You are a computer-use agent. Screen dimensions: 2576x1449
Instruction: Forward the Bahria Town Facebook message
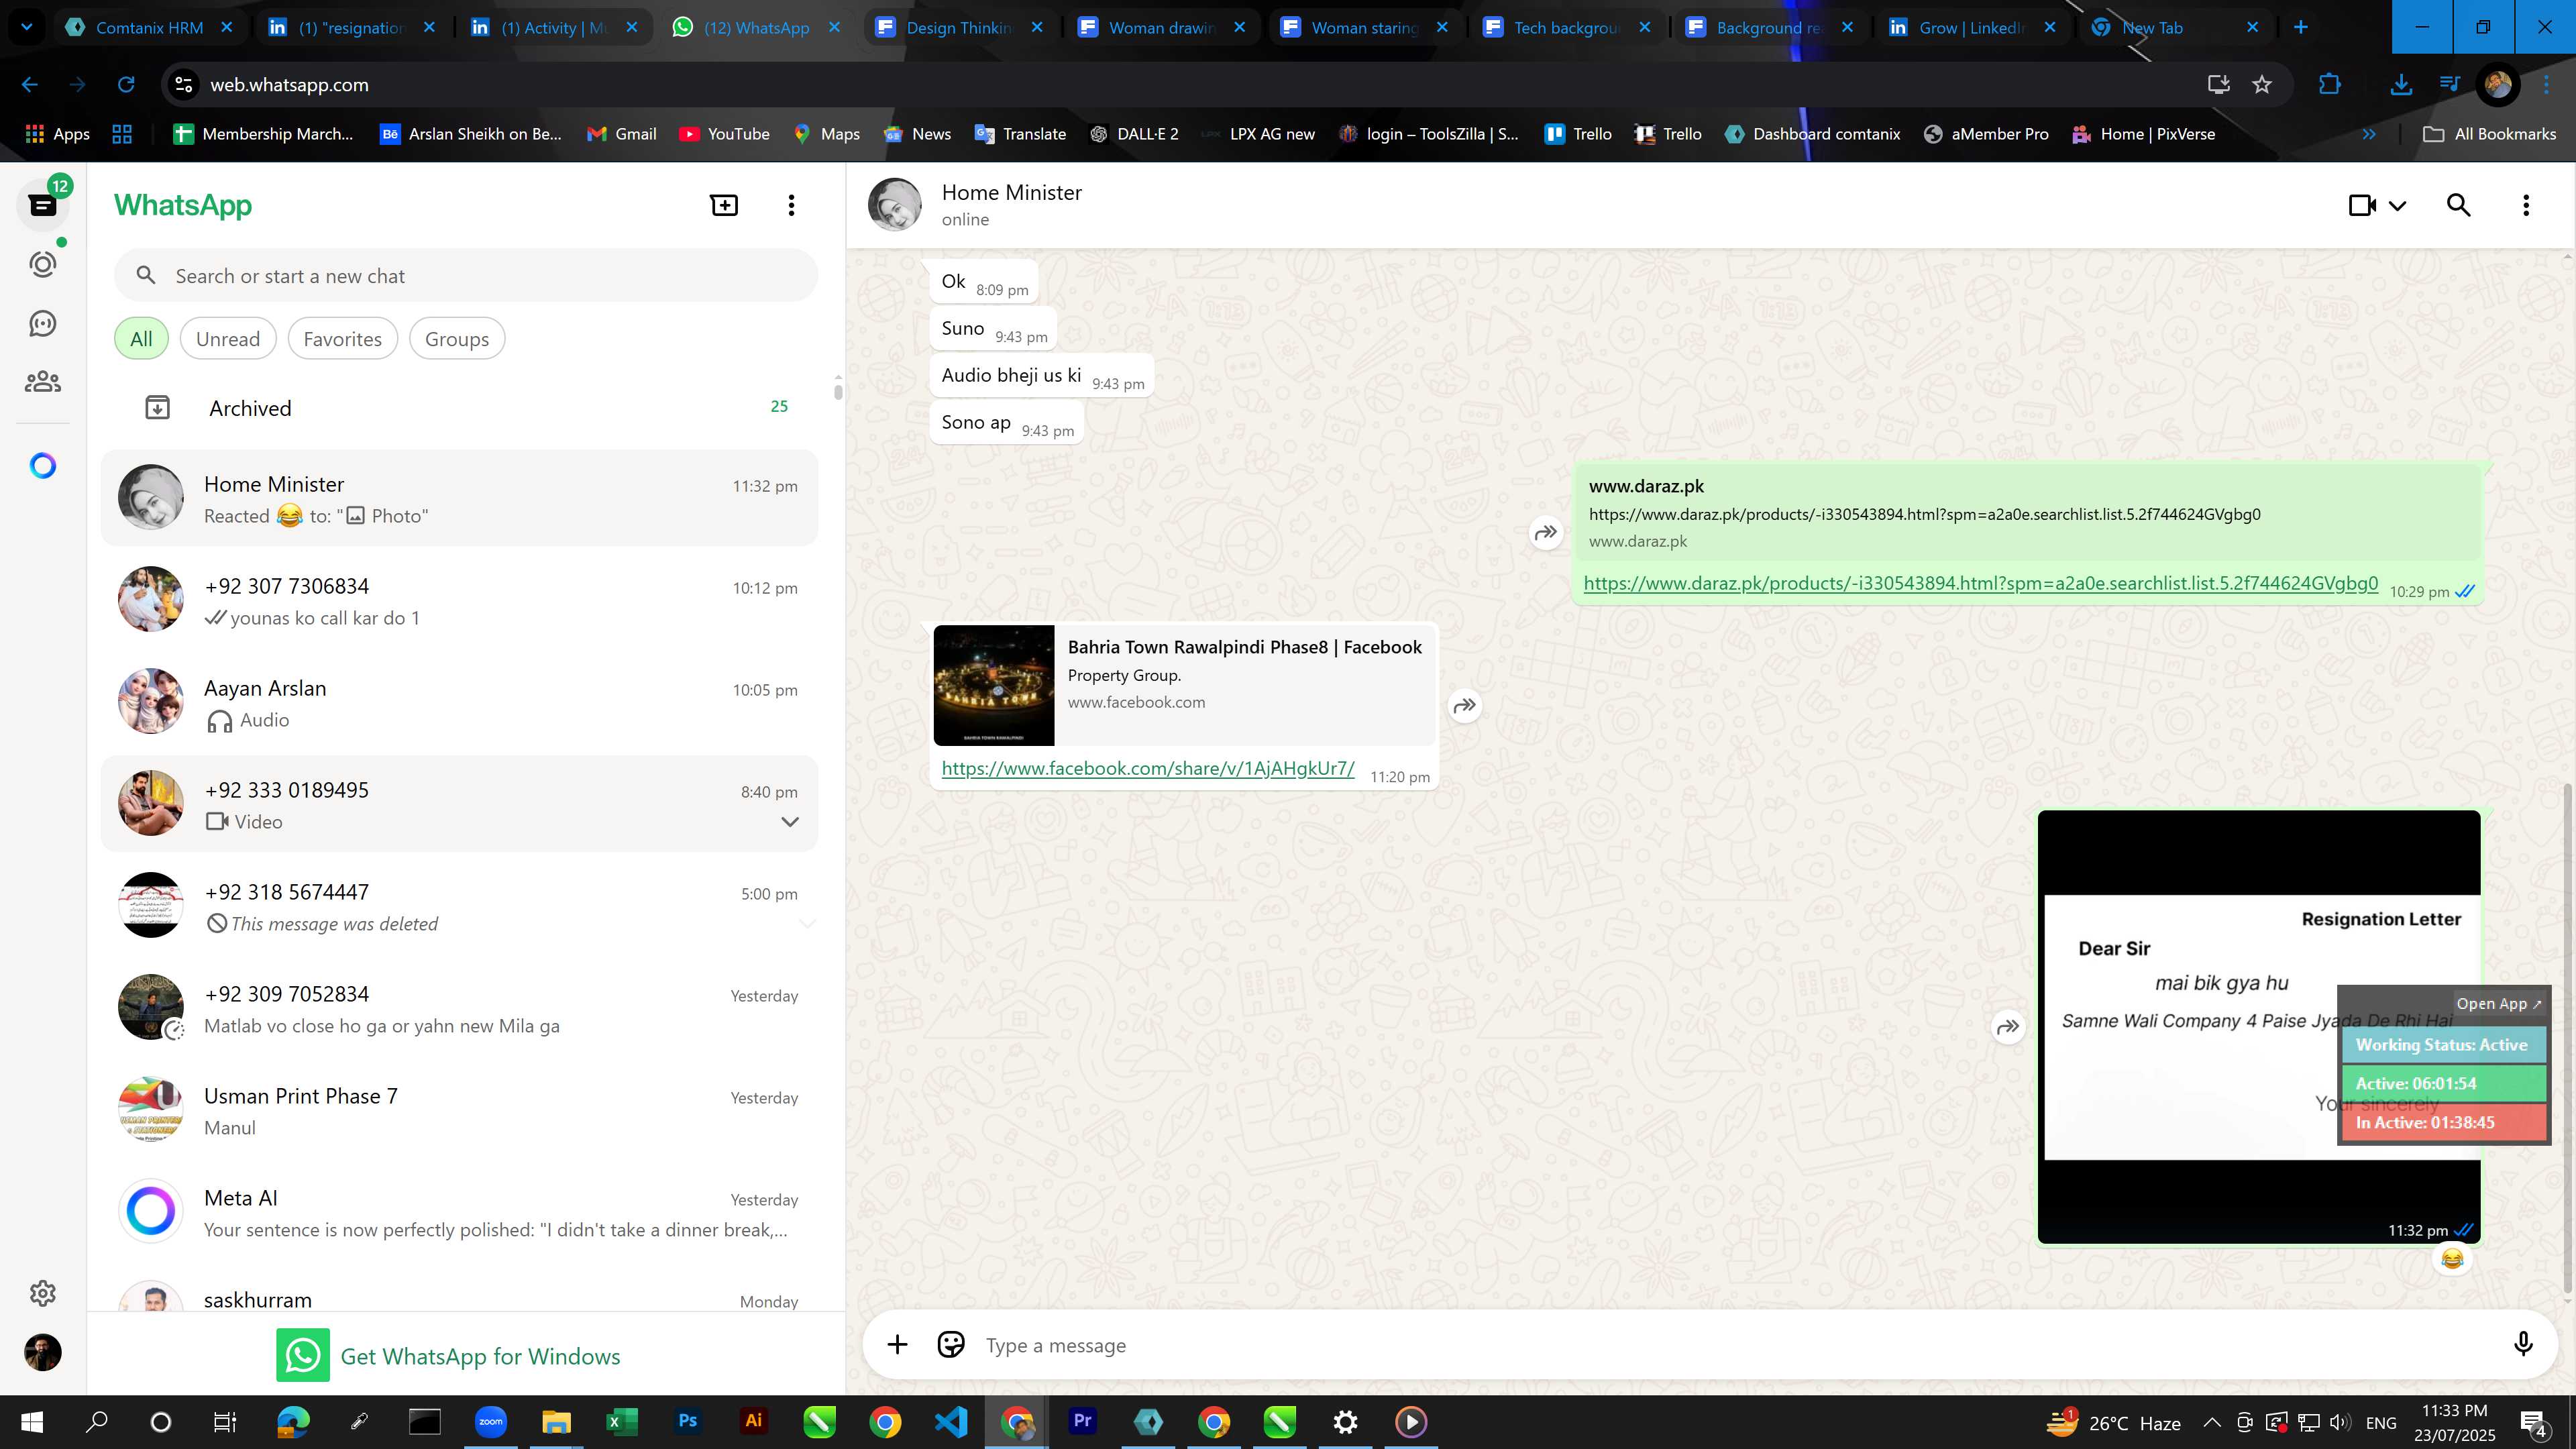tap(1465, 706)
